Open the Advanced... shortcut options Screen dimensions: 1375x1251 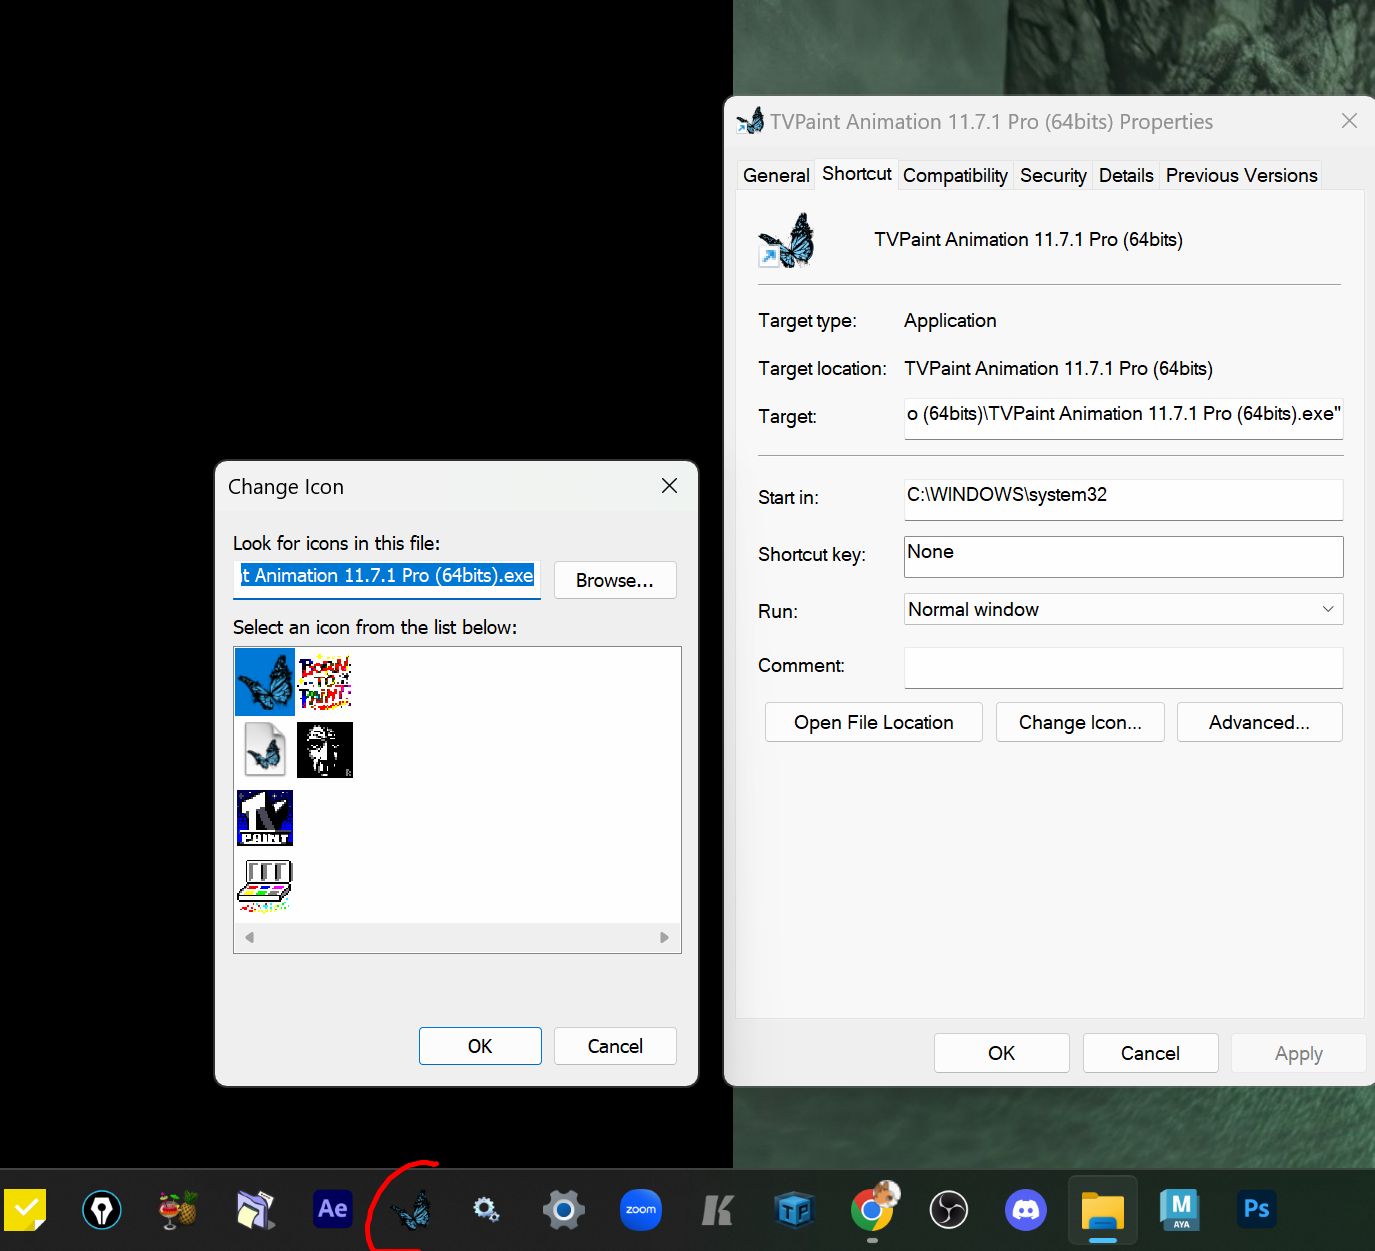coord(1259,722)
